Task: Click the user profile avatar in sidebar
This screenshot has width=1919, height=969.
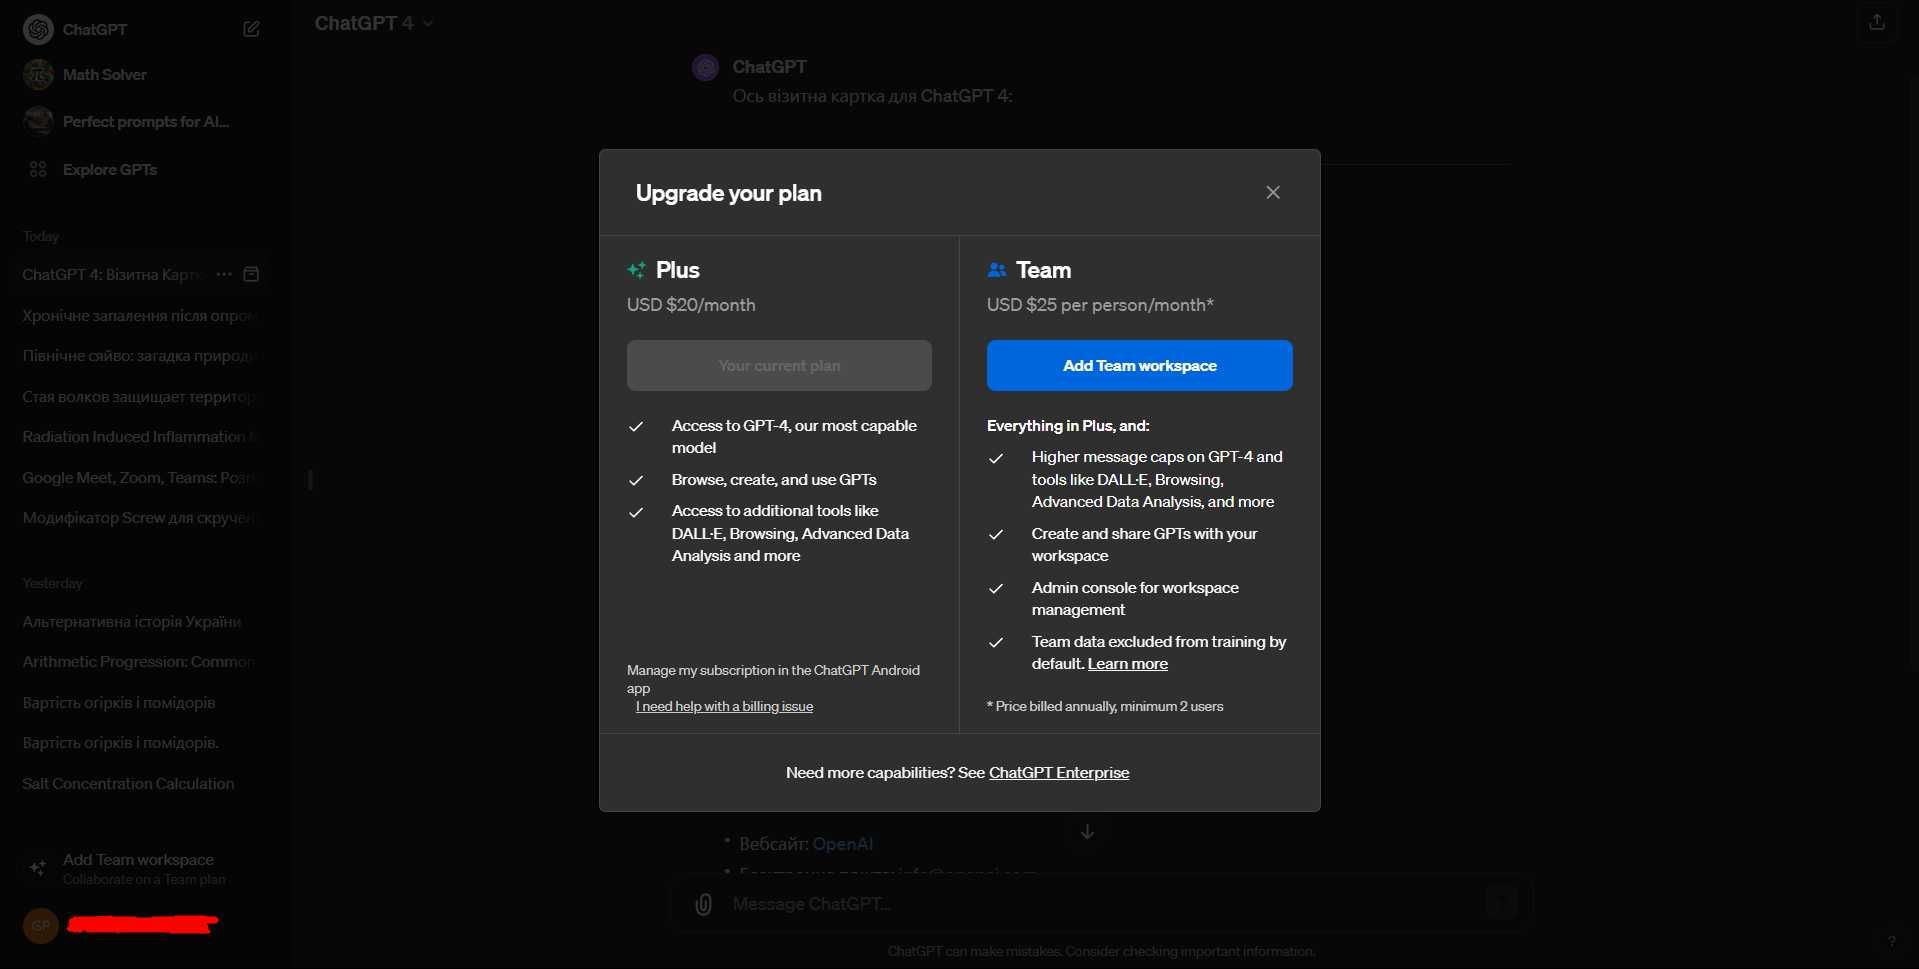Action: (41, 926)
